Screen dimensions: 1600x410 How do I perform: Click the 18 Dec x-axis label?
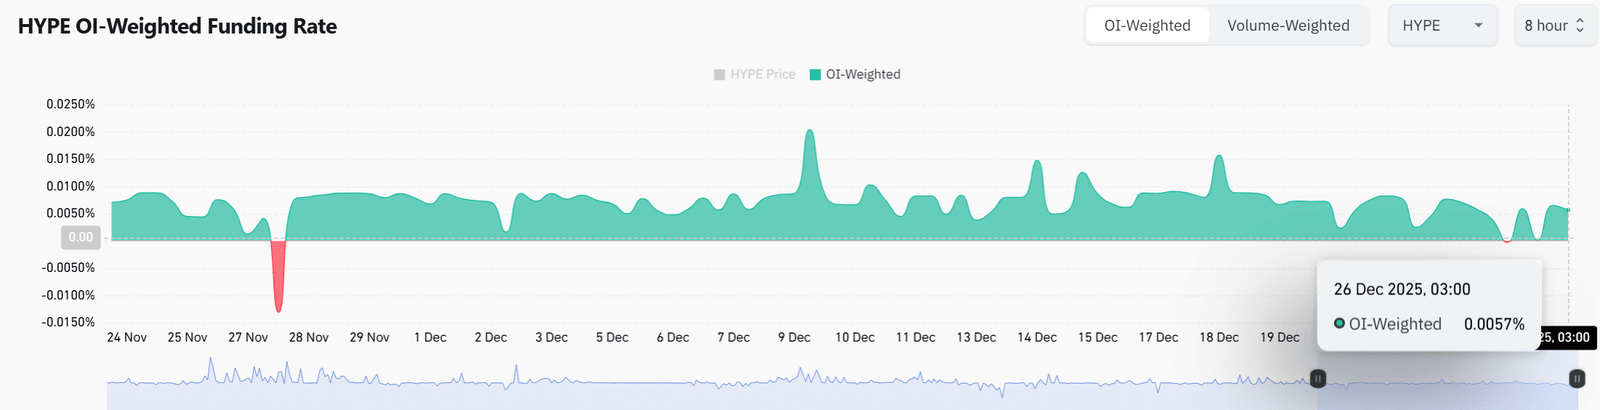coord(1219,337)
